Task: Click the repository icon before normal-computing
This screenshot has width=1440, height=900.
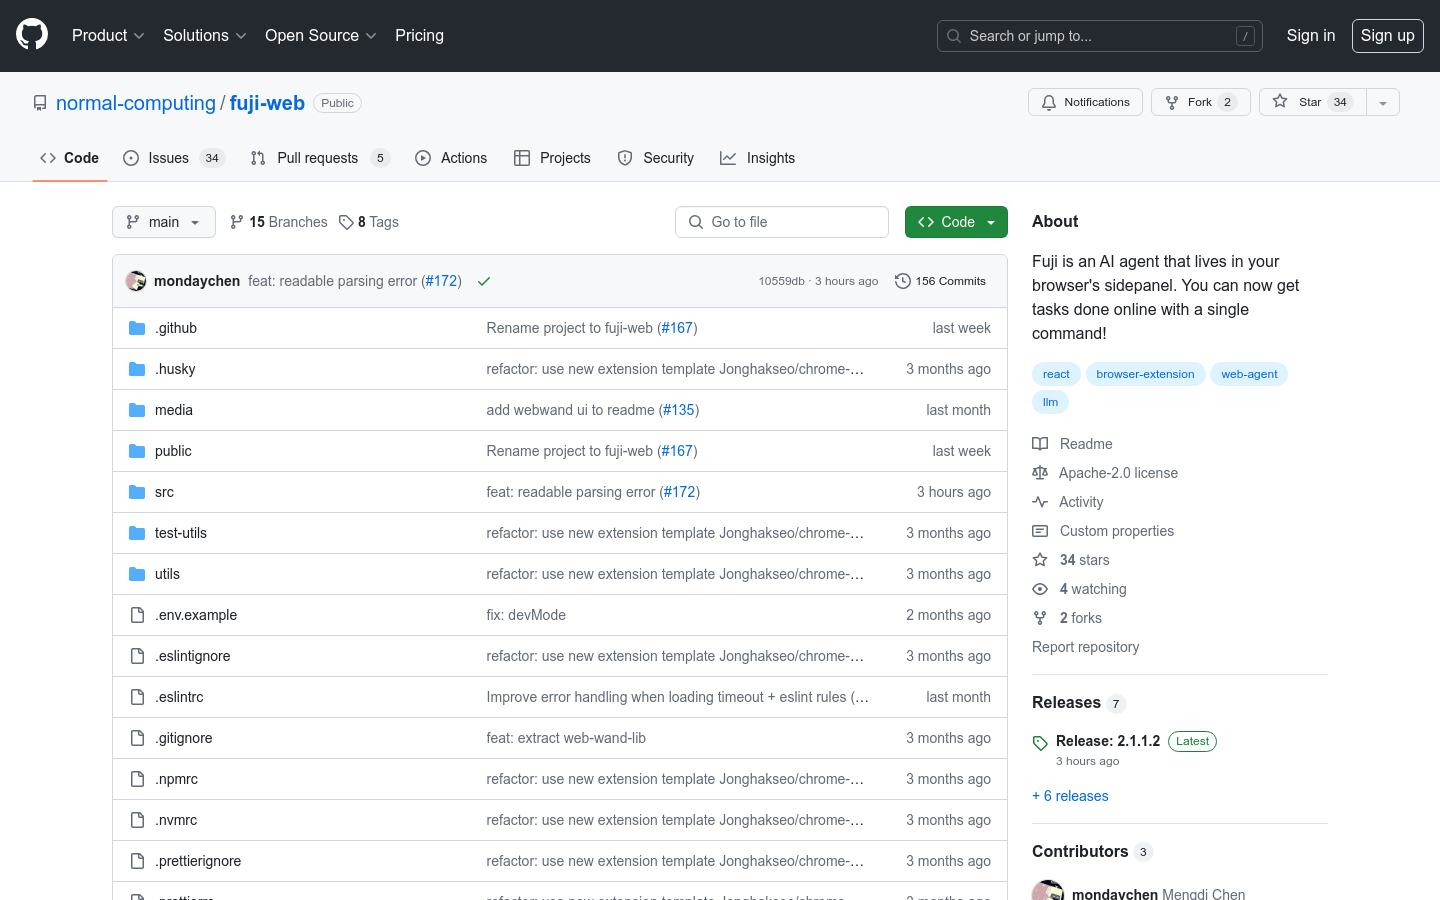Action: pyautogui.click(x=40, y=103)
